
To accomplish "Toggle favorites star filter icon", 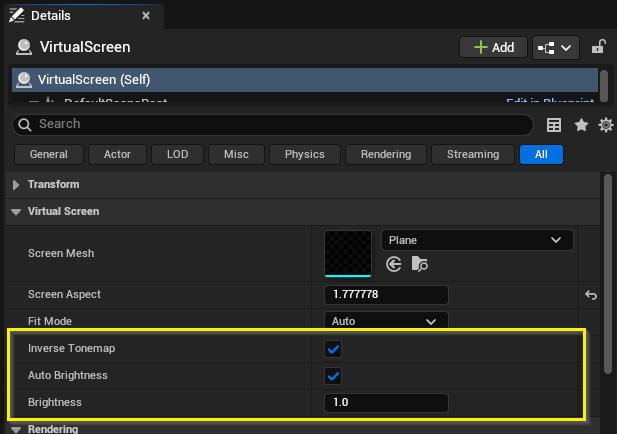I will (581, 125).
